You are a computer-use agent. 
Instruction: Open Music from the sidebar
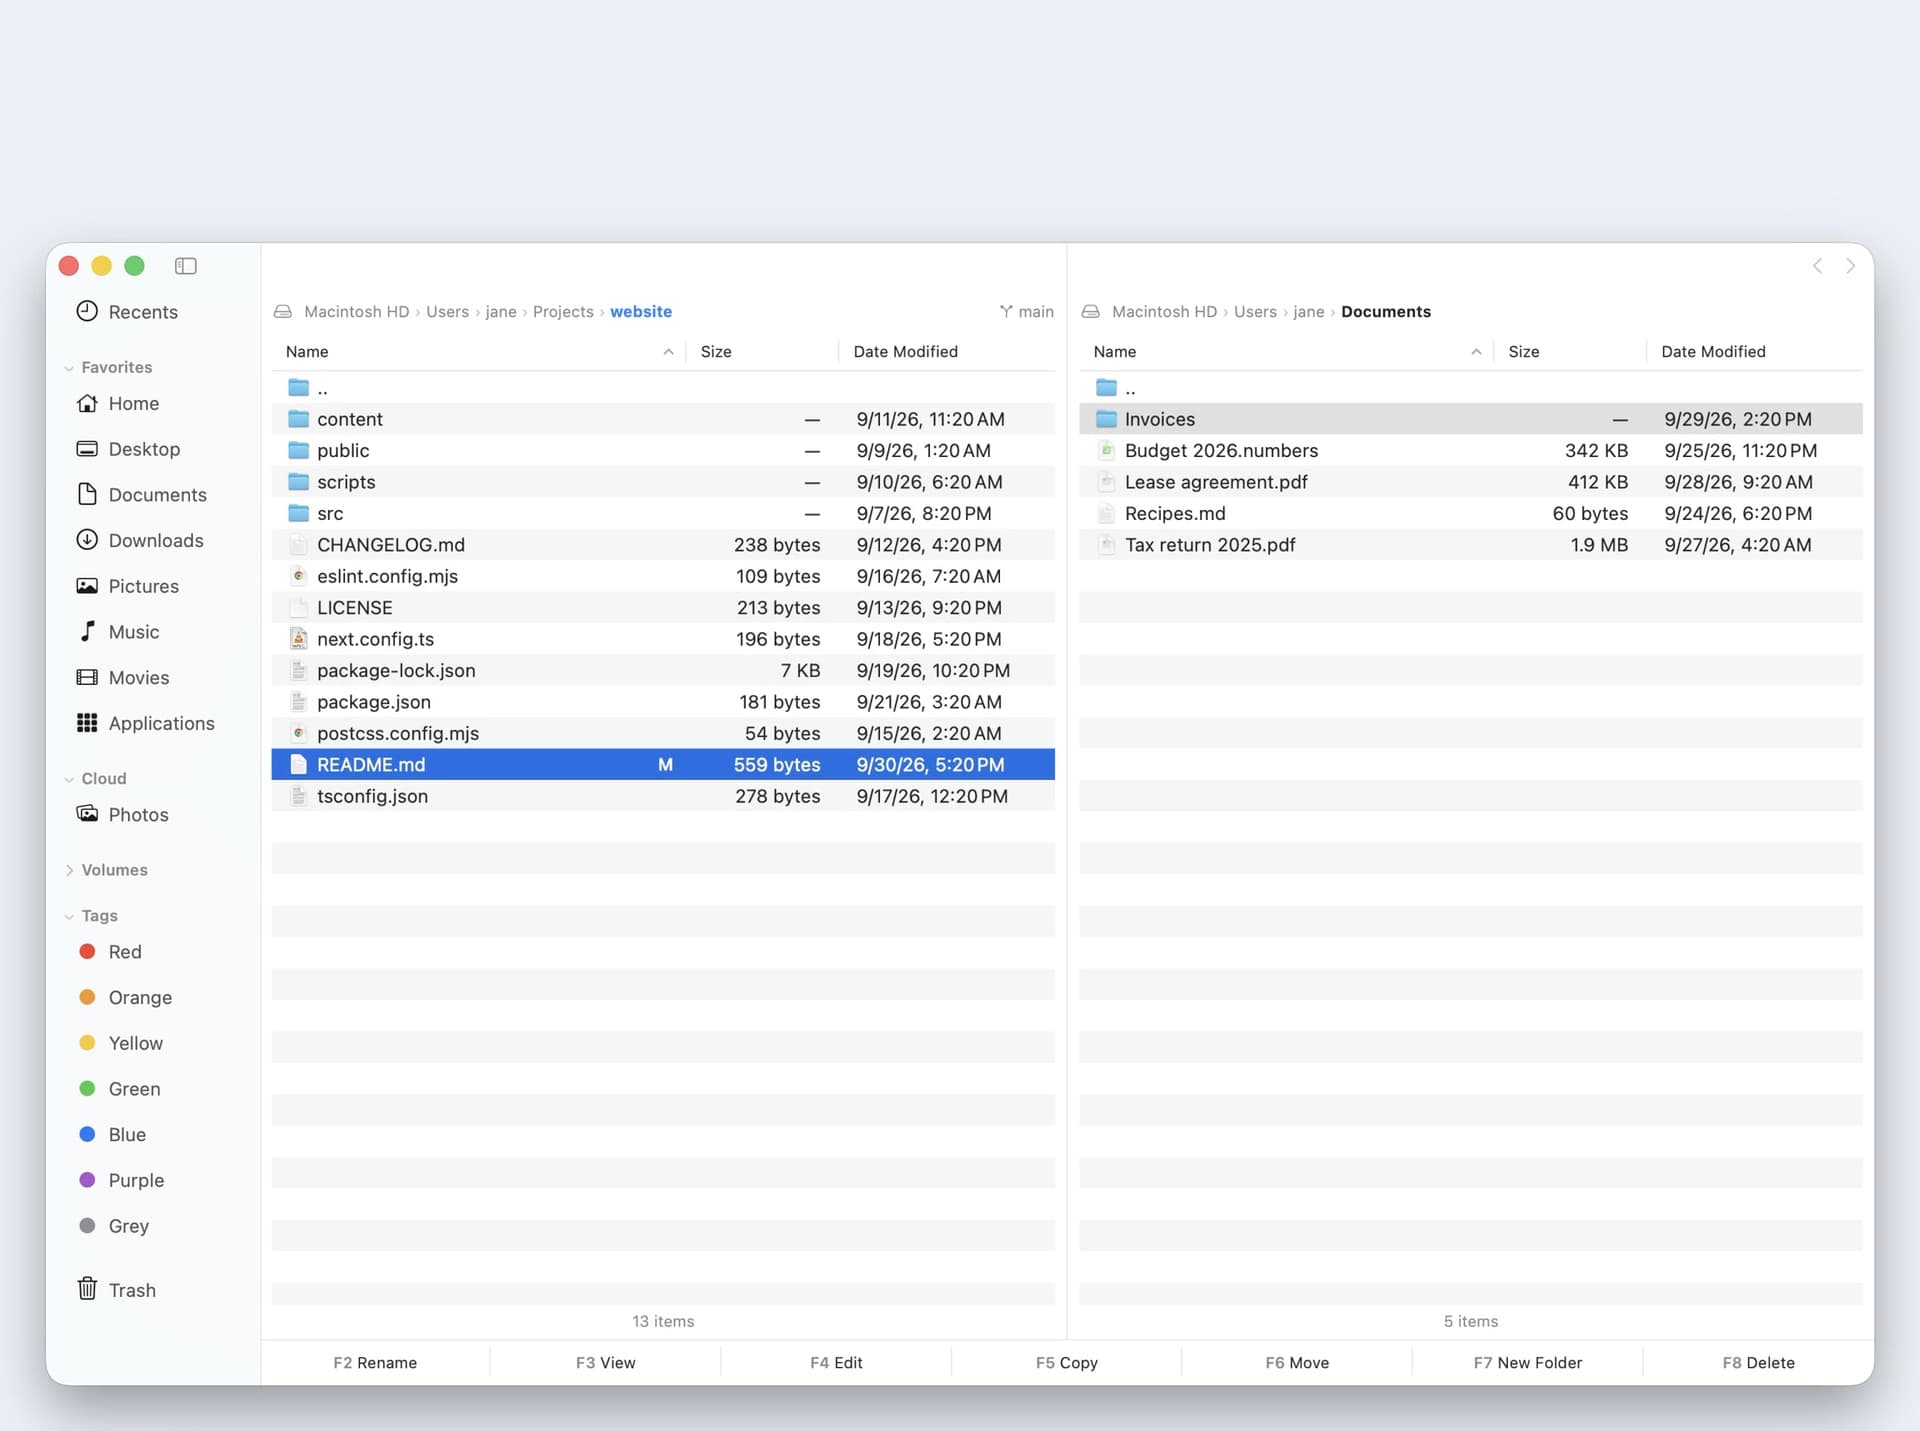click(x=118, y=632)
